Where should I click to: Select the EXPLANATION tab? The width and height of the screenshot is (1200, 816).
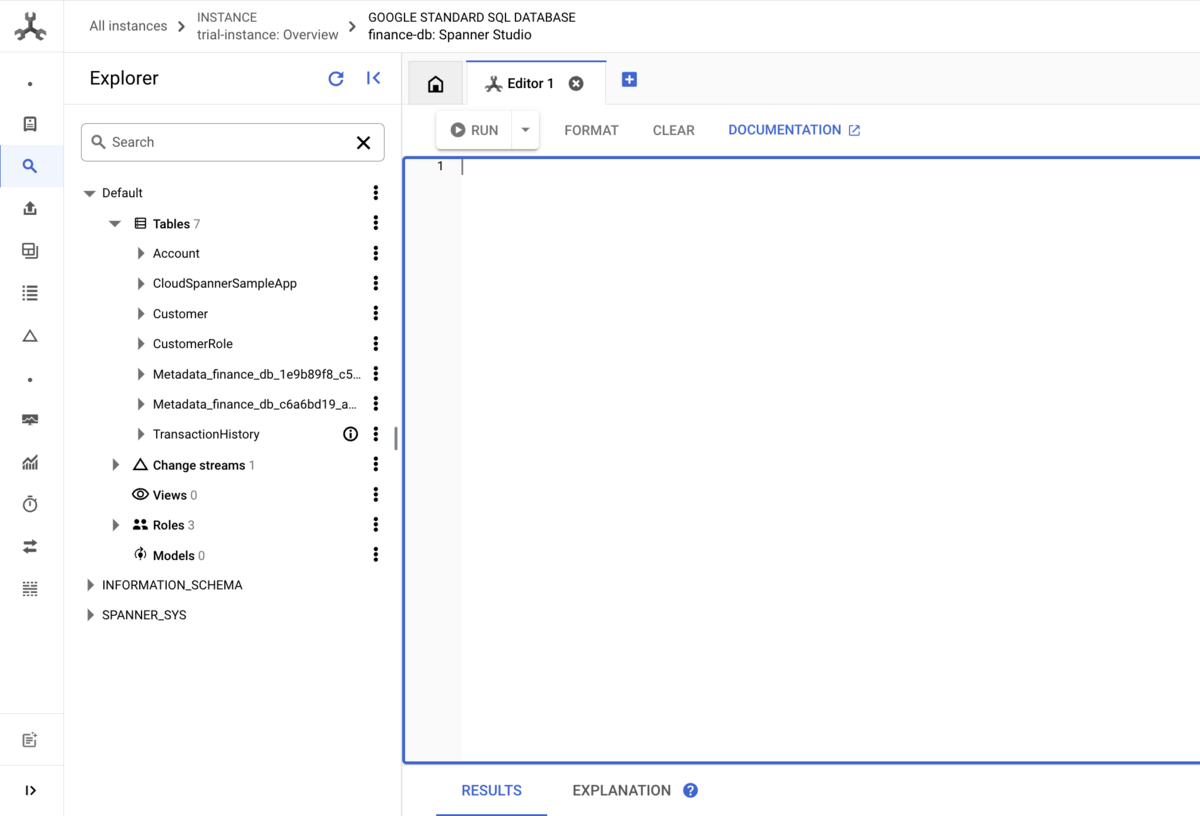point(619,790)
